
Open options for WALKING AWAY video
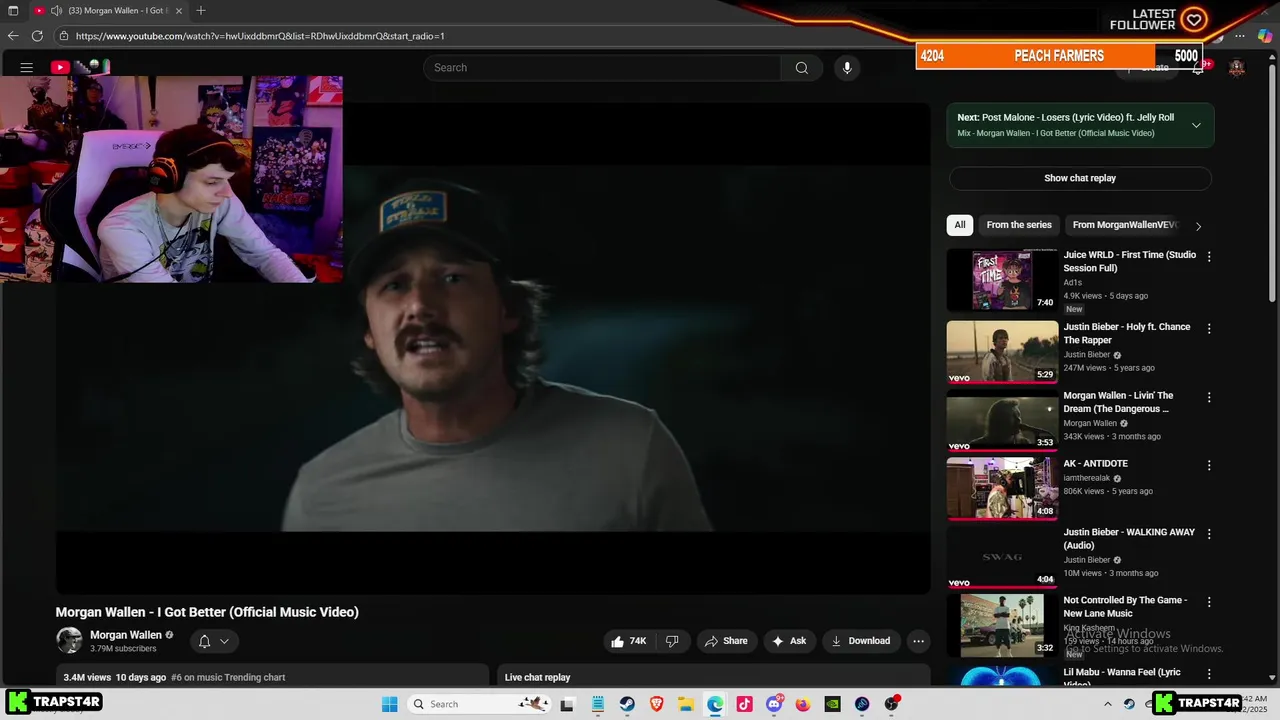tap(1209, 534)
